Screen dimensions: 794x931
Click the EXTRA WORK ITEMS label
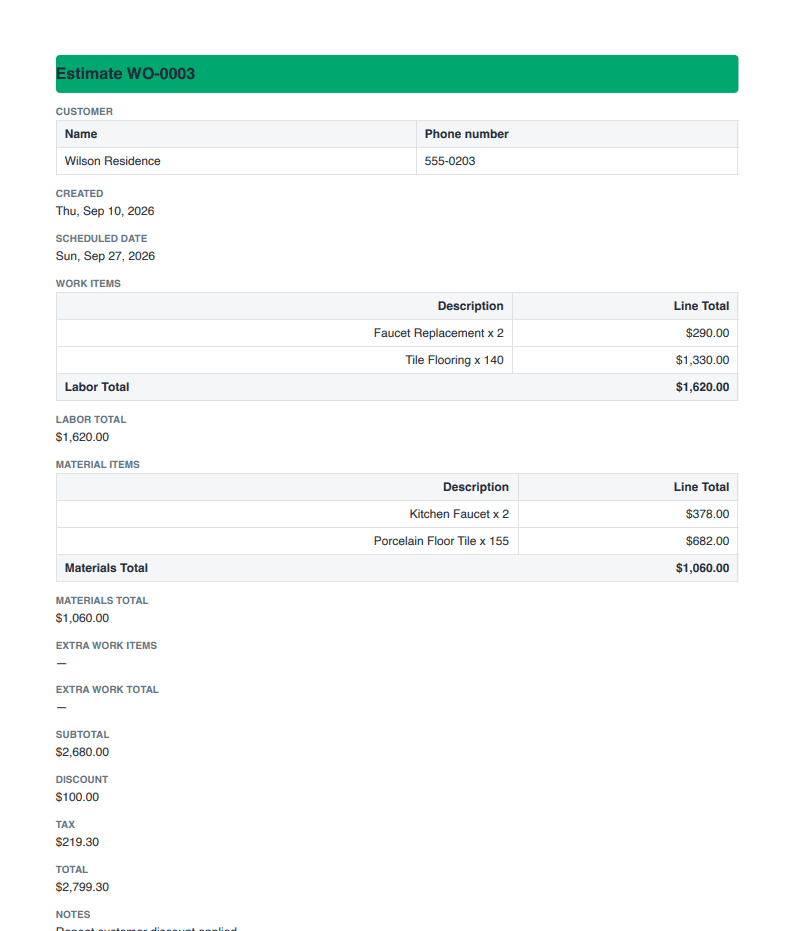tap(106, 645)
